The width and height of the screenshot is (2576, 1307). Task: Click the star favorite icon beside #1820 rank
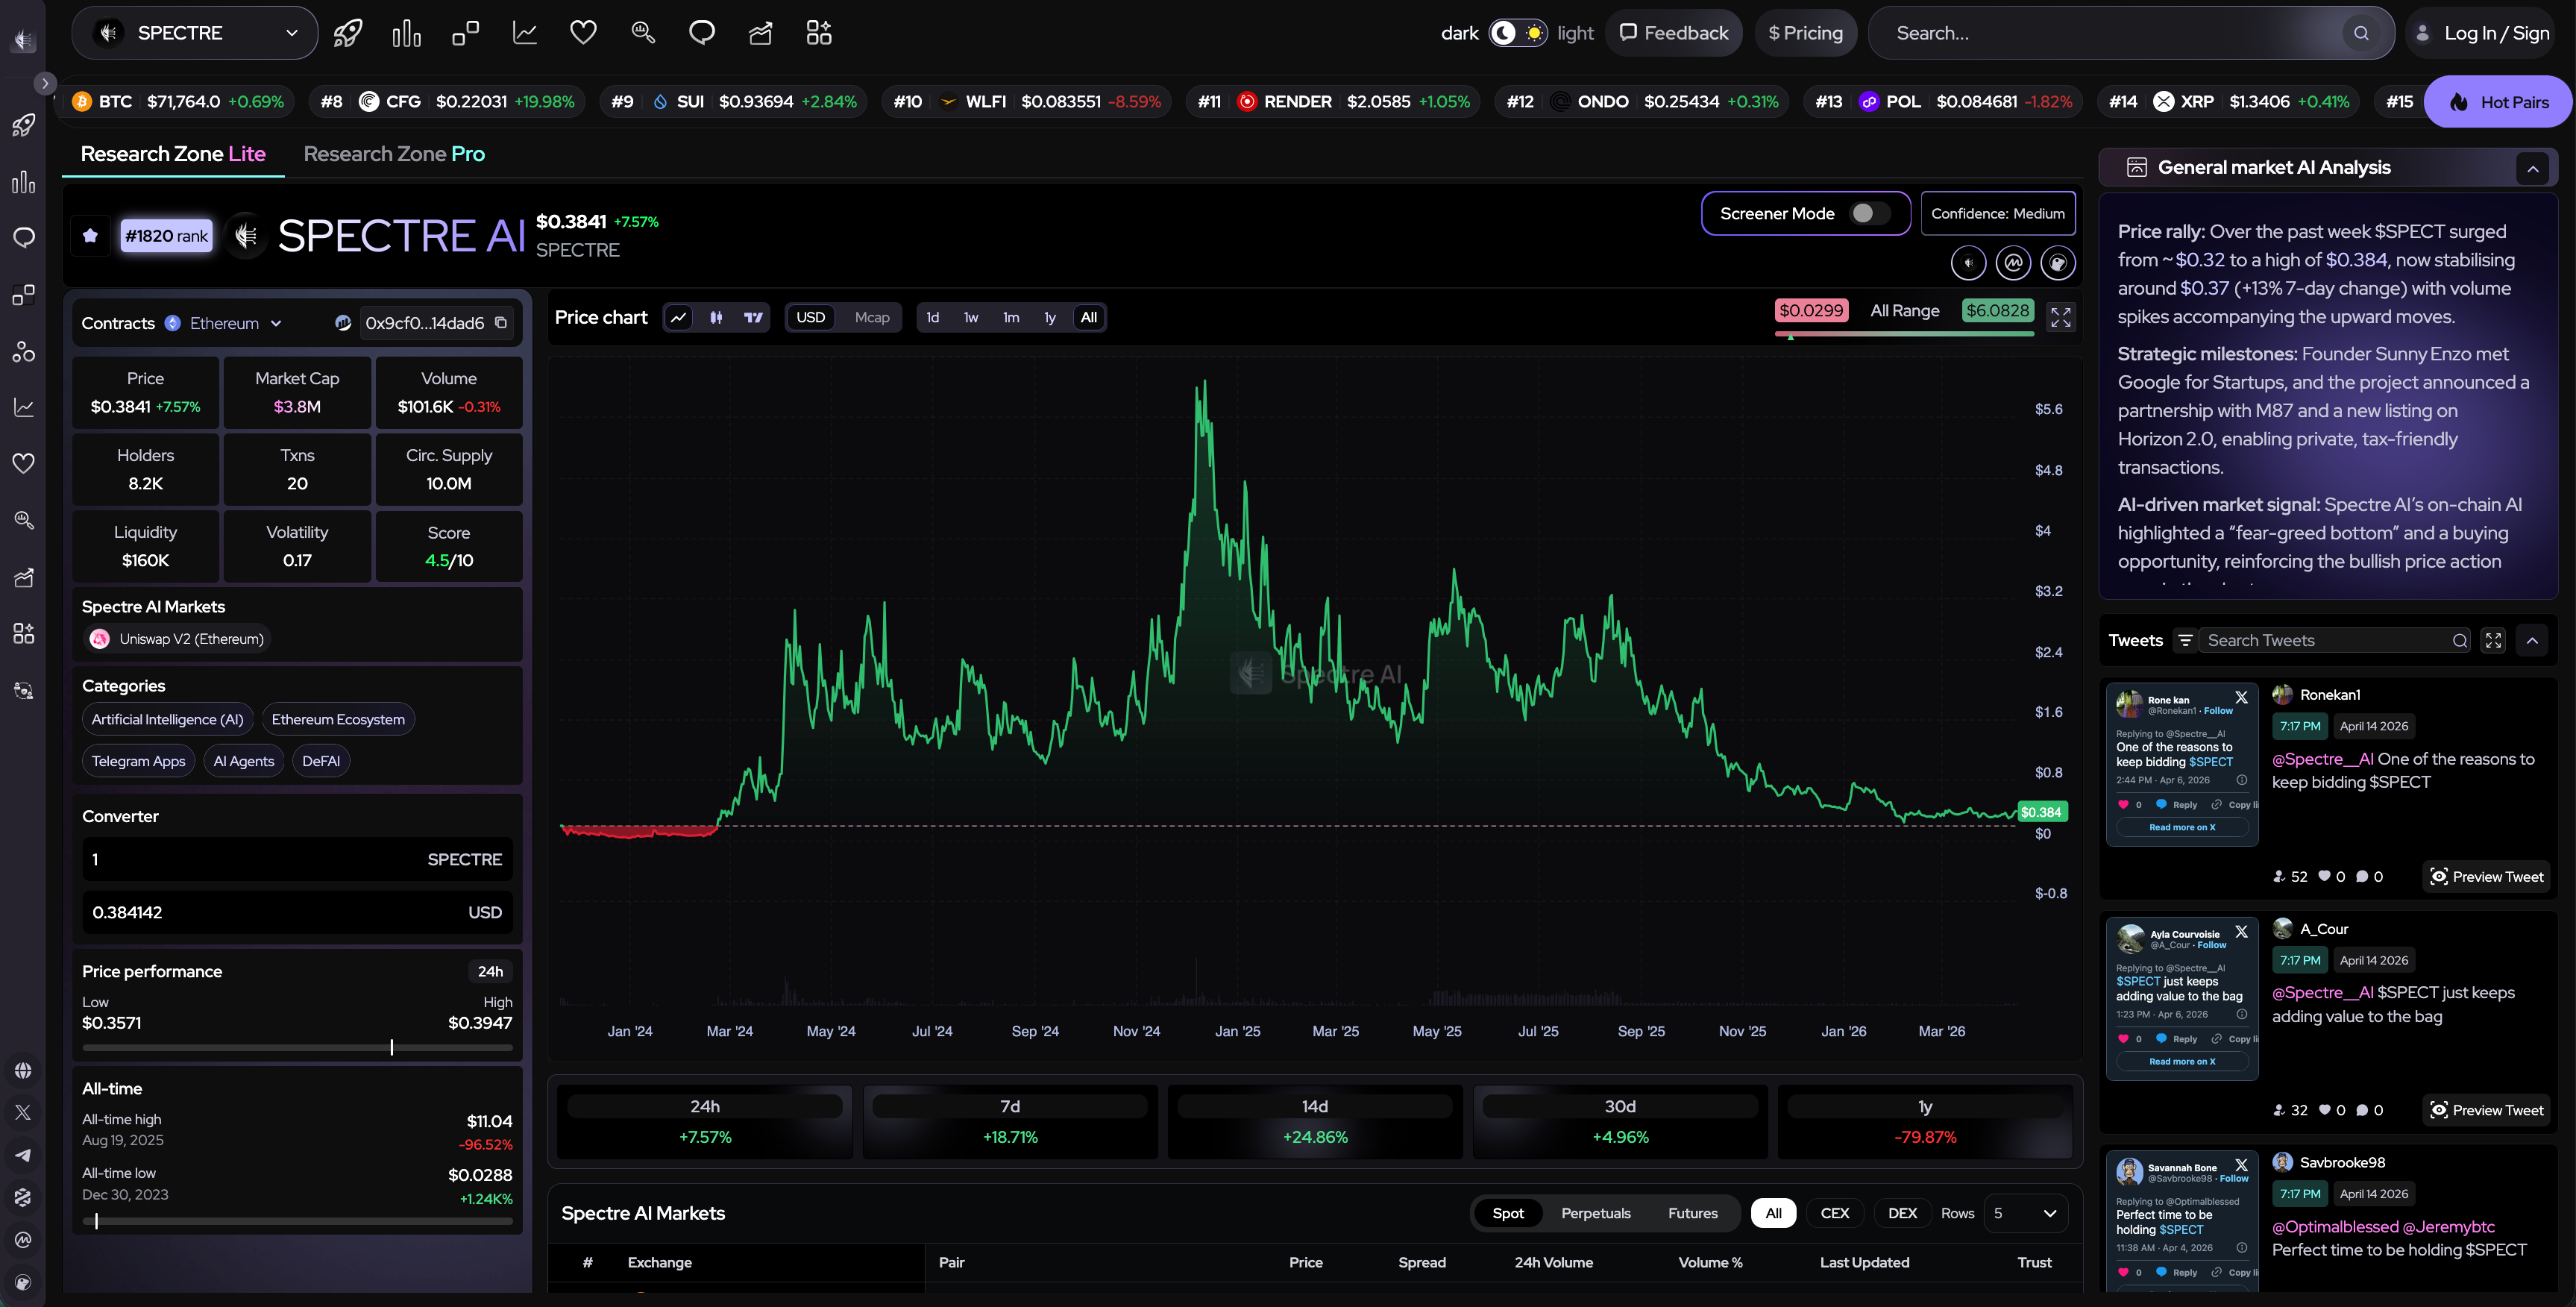coord(90,236)
